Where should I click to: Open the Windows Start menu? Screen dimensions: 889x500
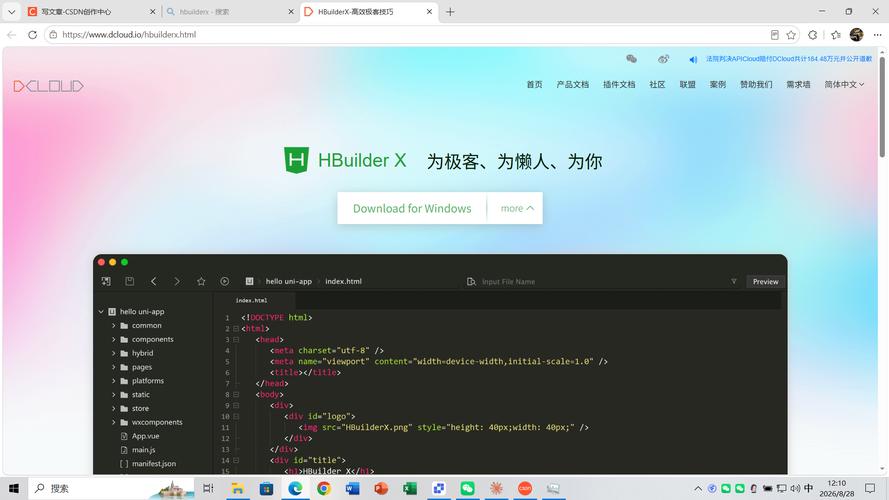pyautogui.click(x=14, y=488)
